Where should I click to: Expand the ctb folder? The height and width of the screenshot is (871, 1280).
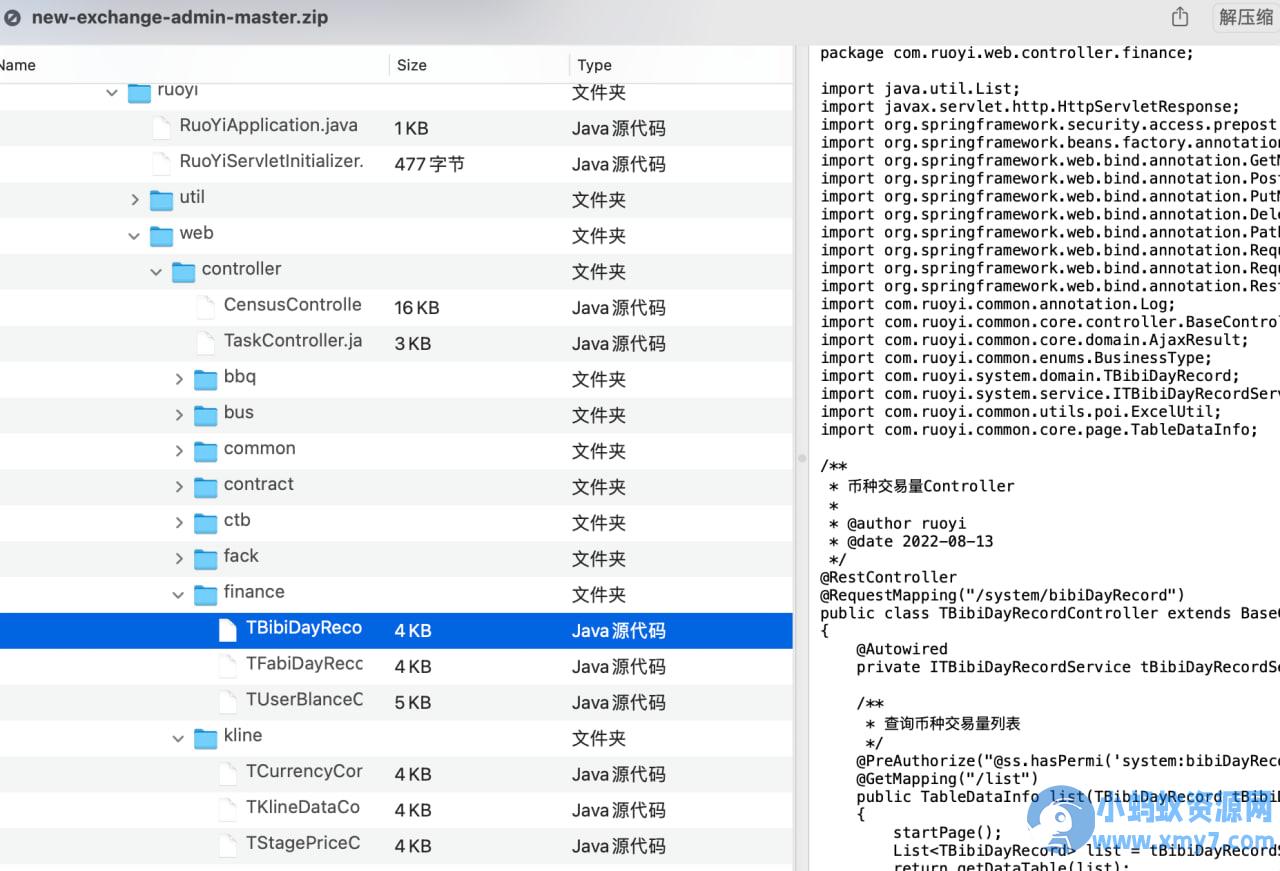(x=179, y=523)
